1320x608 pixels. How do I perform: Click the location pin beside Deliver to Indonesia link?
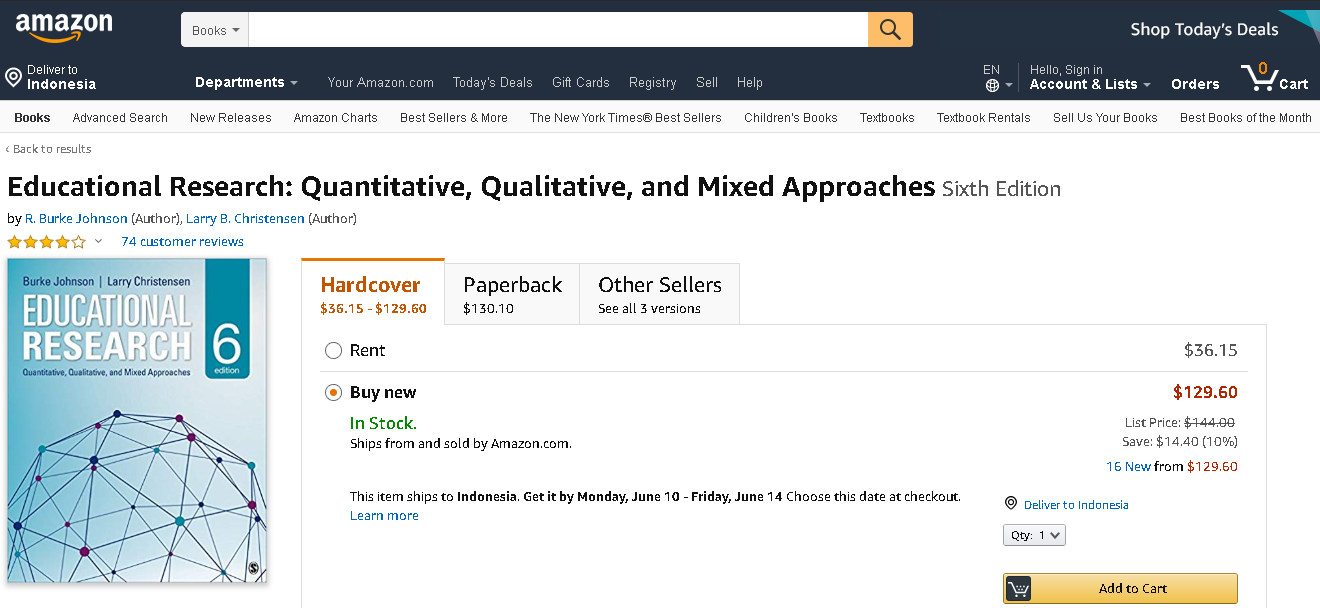pos(1011,504)
